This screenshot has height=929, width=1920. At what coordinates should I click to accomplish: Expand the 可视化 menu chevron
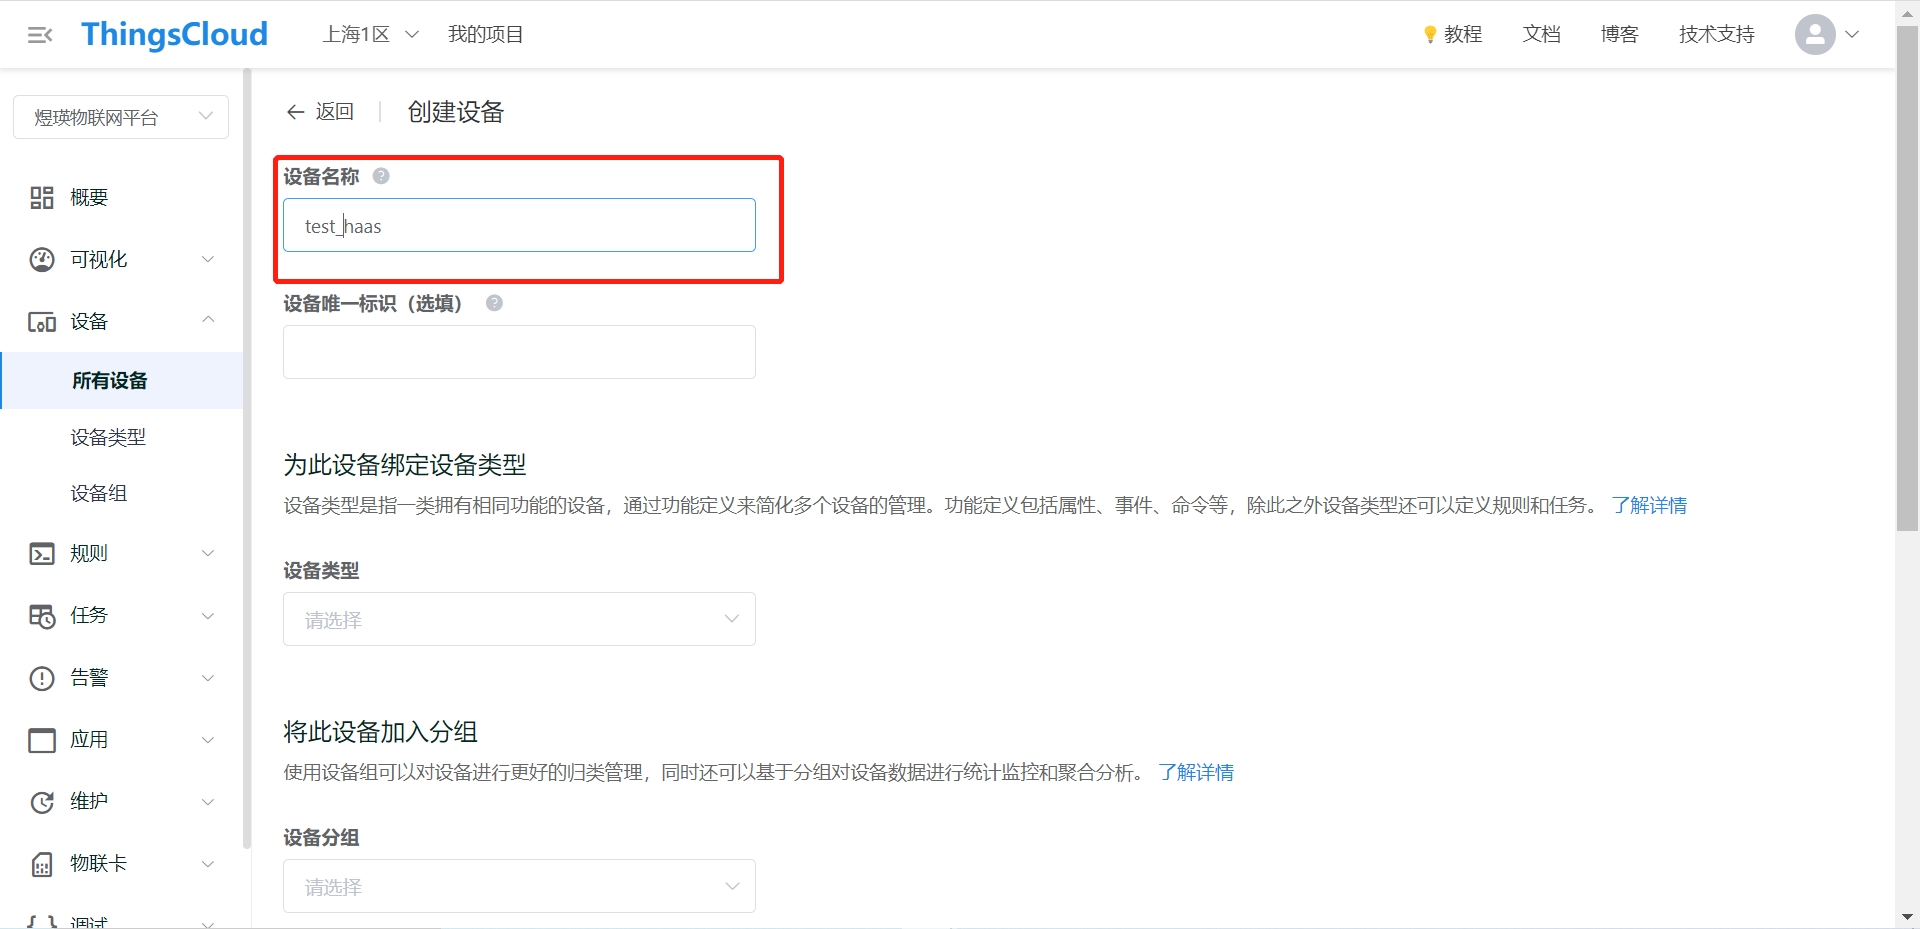click(208, 260)
